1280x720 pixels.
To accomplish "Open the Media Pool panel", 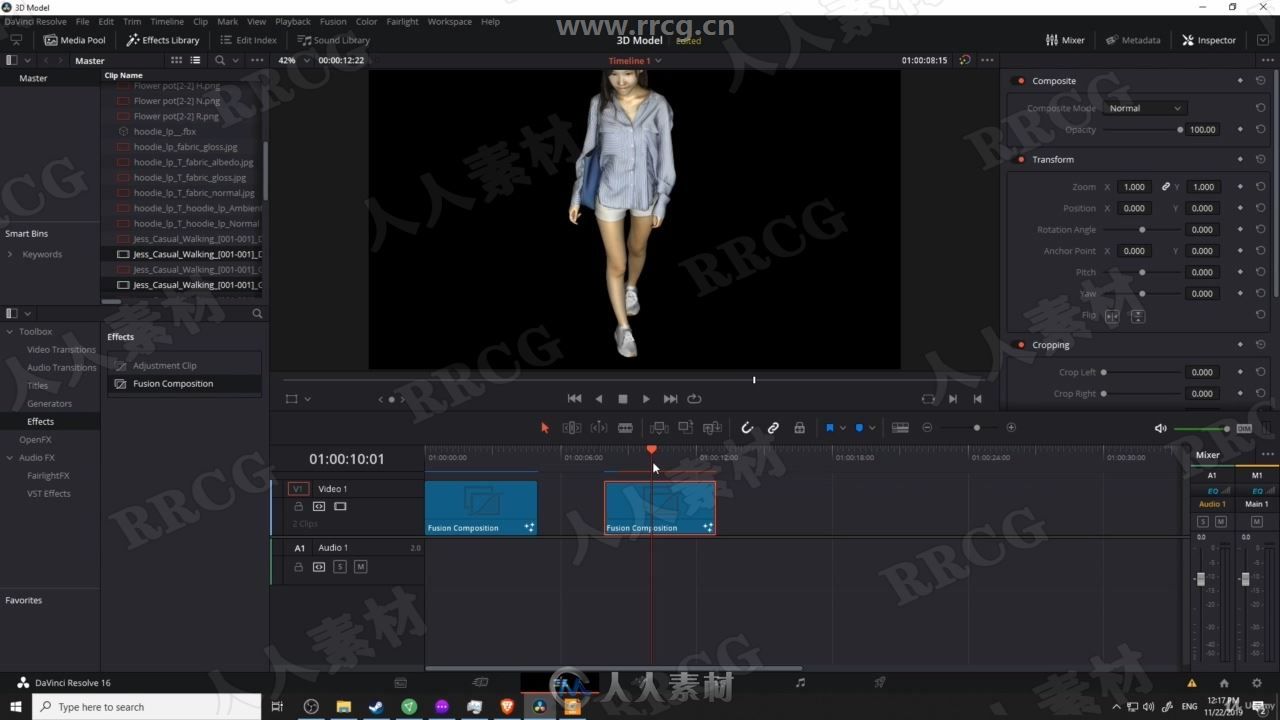I will click(75, 40).
